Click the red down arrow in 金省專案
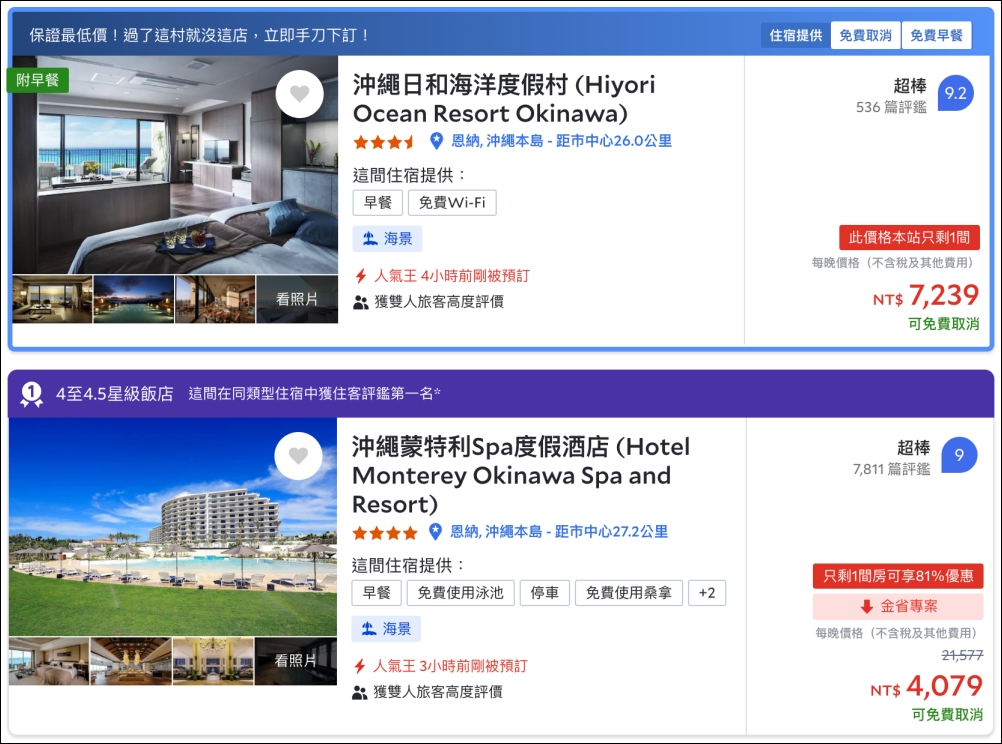Viewport: 1002px width, 744px height. [867, 607]
